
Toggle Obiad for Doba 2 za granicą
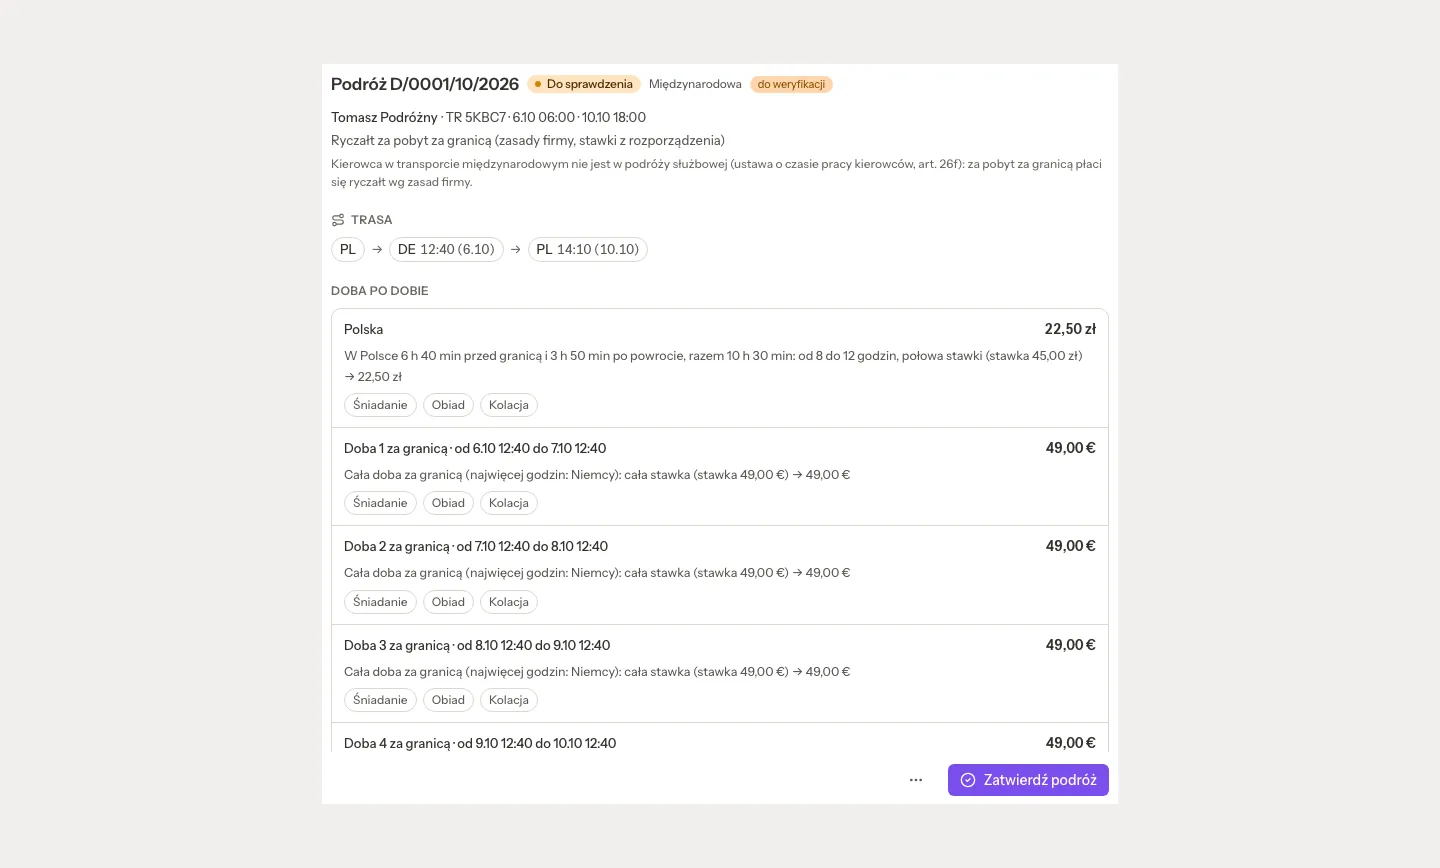pos(448,602)
